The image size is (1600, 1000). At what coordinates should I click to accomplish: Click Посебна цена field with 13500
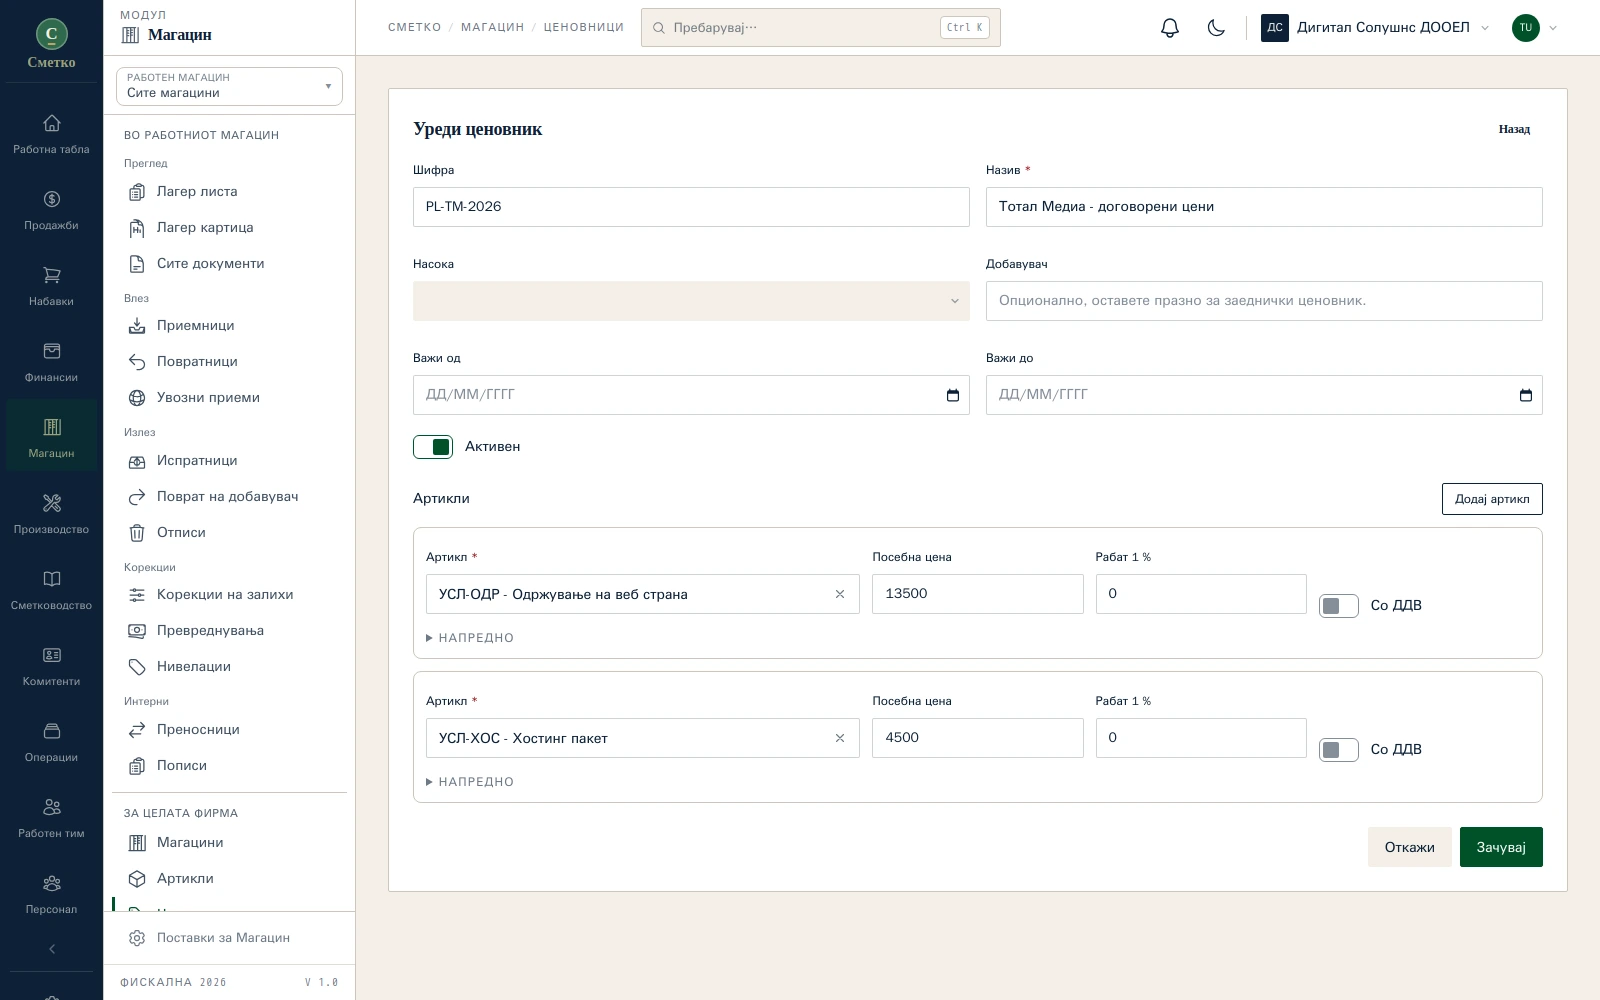[977, 594]
